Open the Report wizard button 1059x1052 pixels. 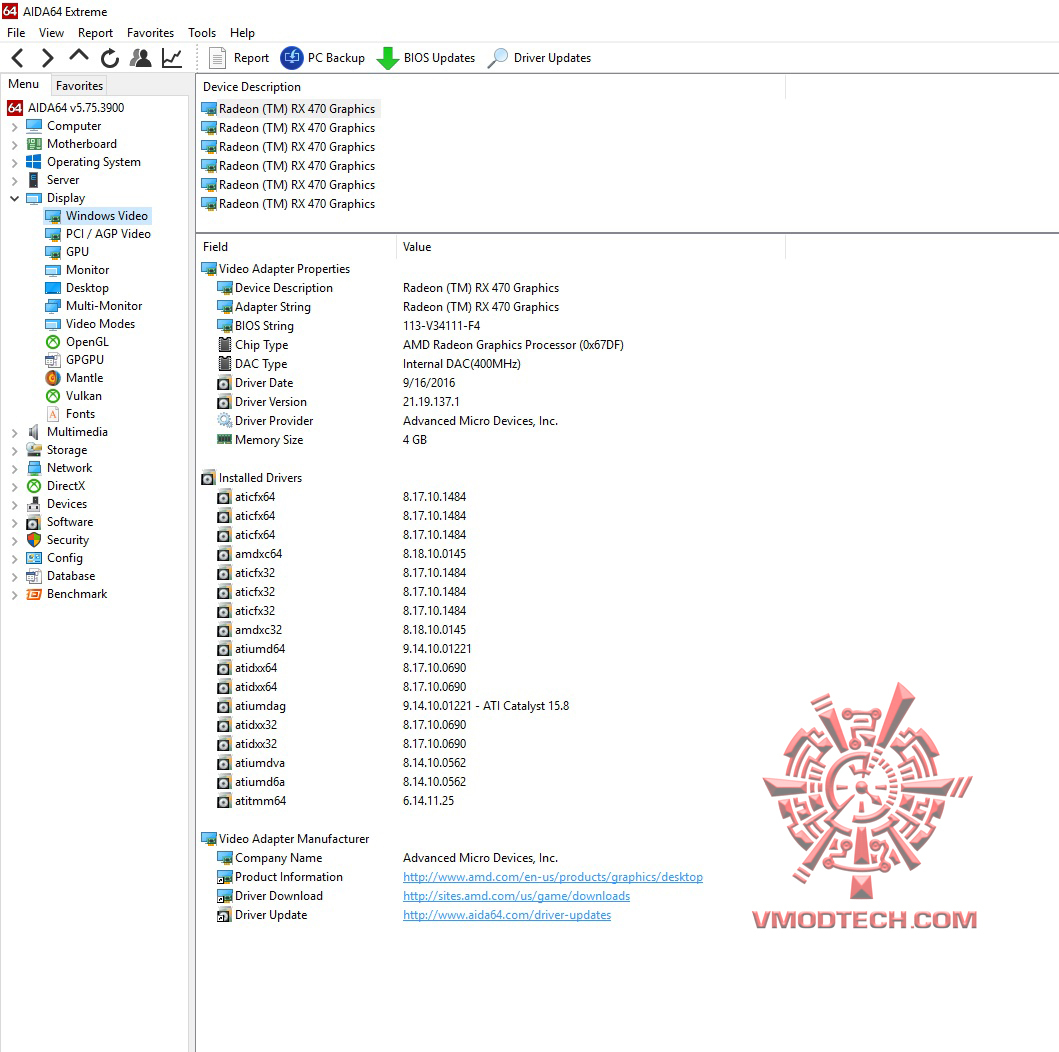click(238, 58)
